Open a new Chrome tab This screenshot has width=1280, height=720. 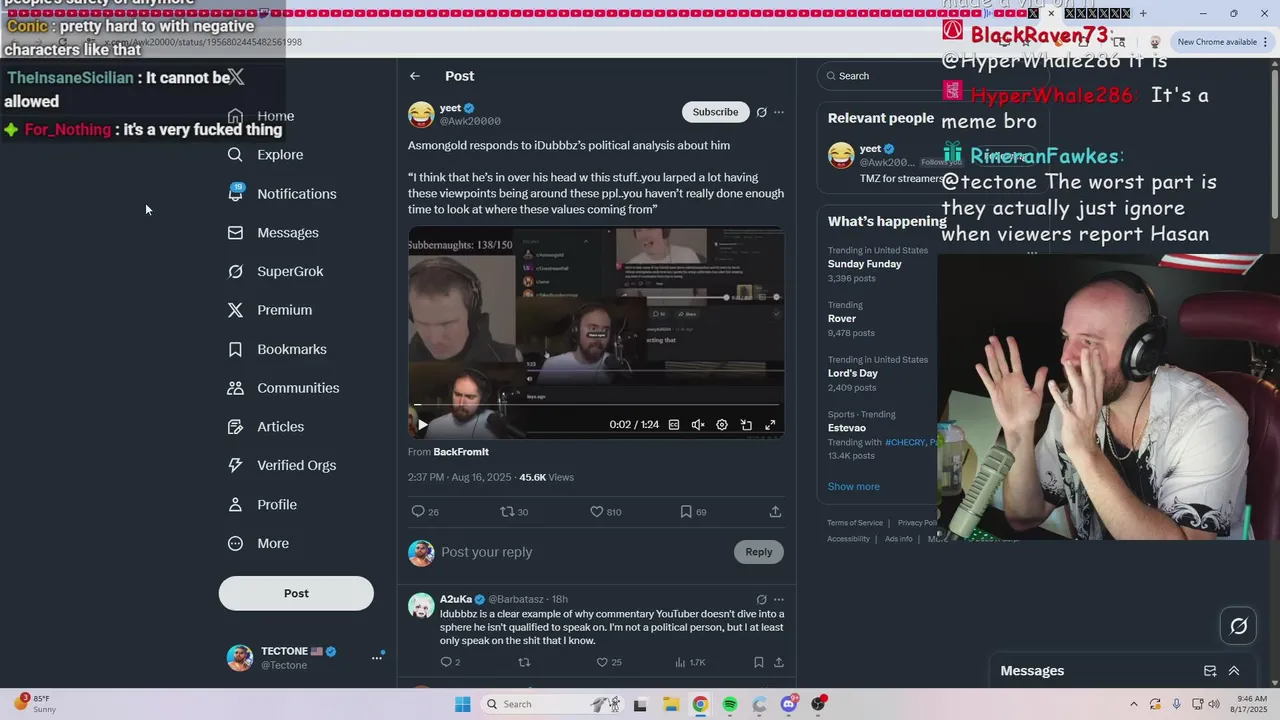(1143, 14)
